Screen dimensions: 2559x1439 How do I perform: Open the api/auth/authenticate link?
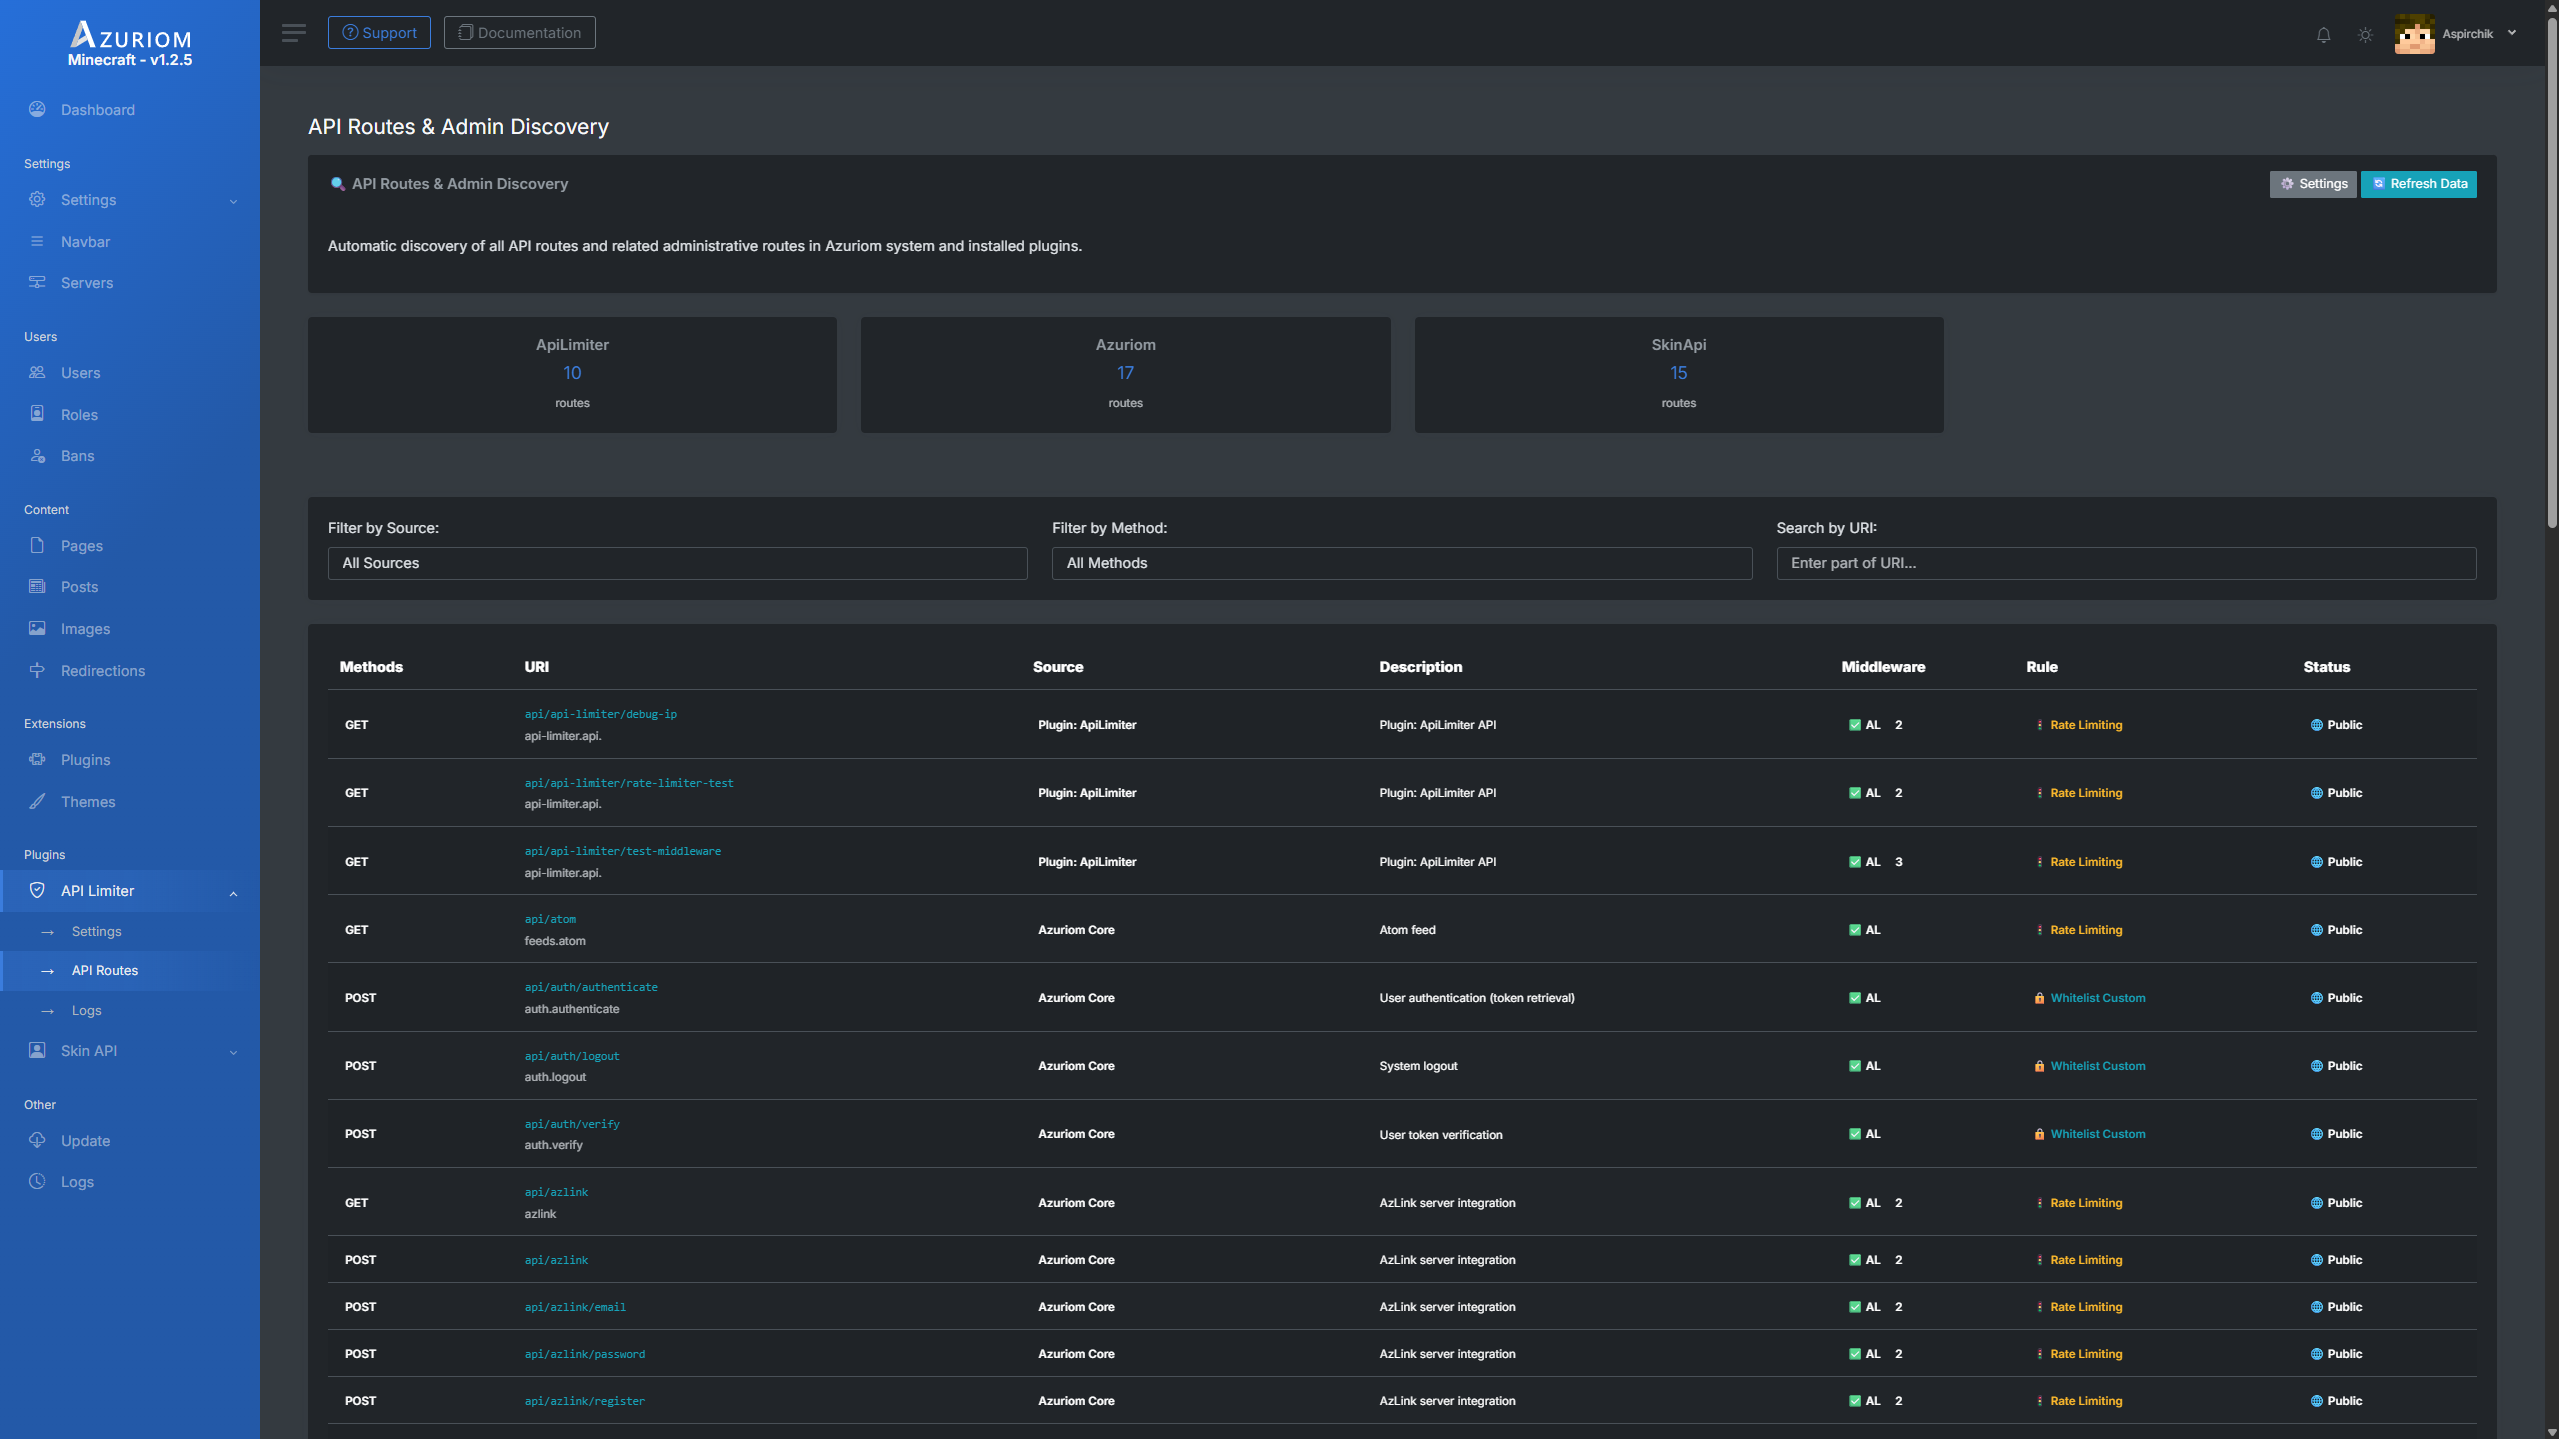(591, 987)
